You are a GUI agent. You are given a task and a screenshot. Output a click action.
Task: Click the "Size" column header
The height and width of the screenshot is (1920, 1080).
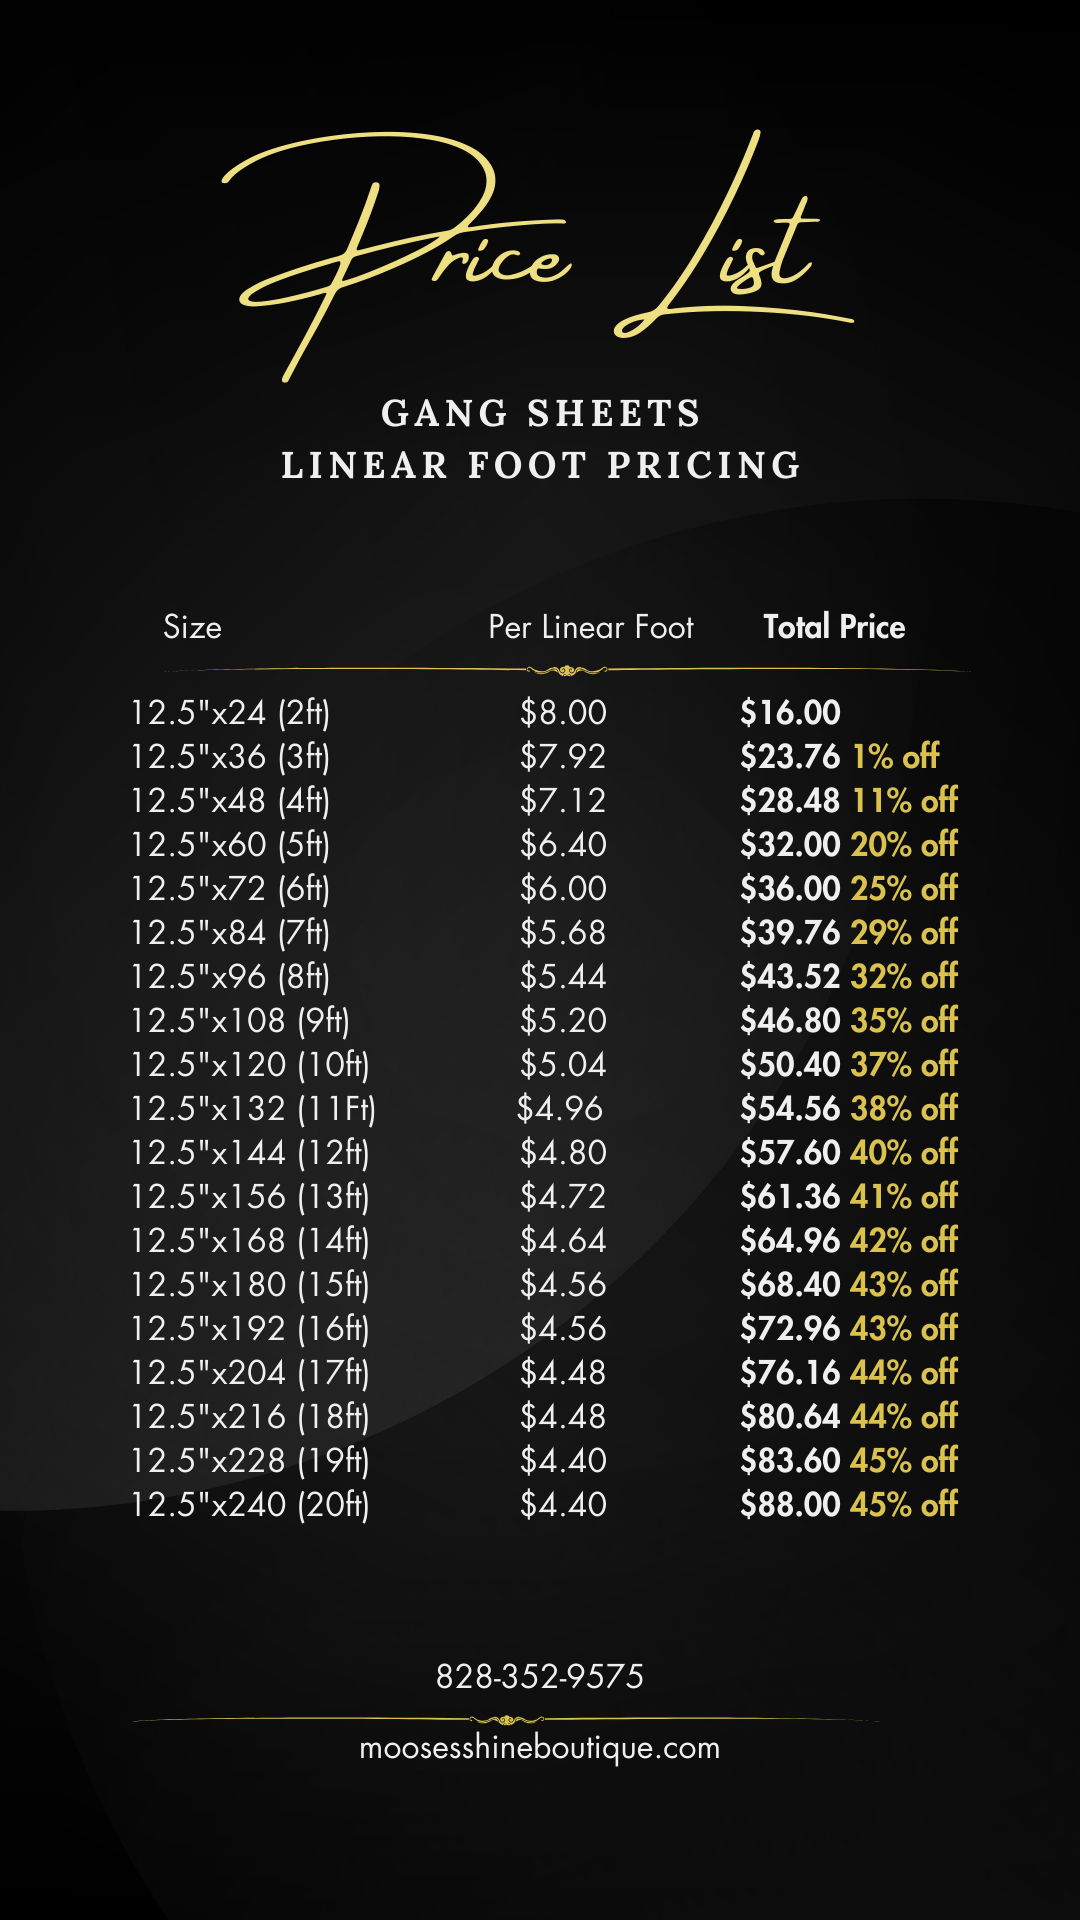click(192, 627)
